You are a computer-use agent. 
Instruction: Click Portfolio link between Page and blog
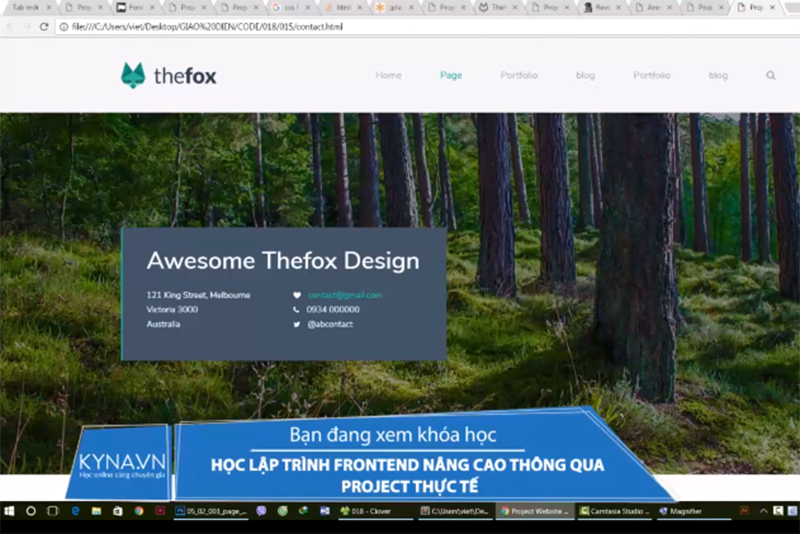tap(519, 75)
